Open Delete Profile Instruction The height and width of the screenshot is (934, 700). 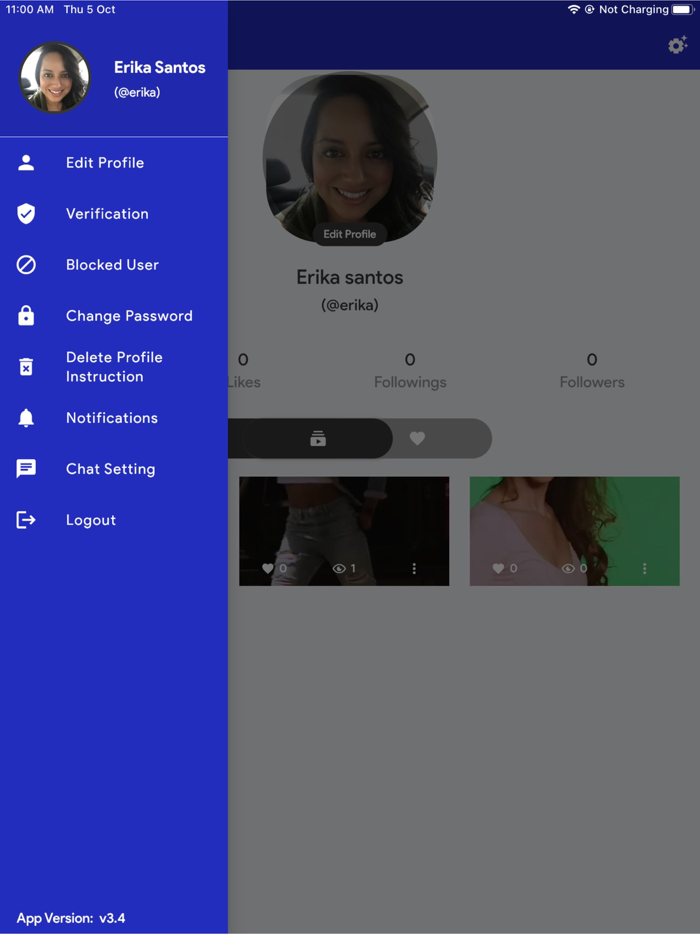pos(114,367)
